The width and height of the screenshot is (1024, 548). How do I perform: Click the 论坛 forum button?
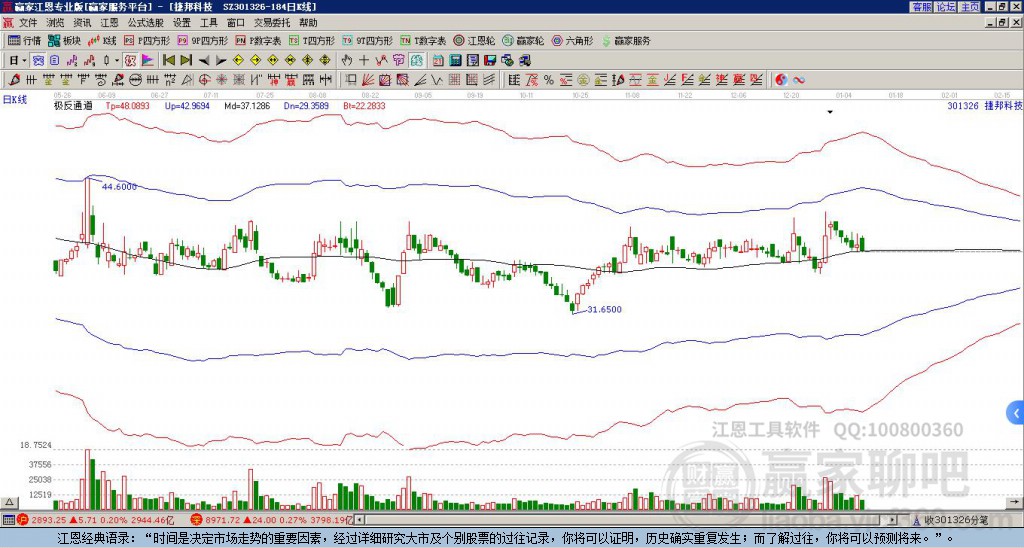pos(946,7)
